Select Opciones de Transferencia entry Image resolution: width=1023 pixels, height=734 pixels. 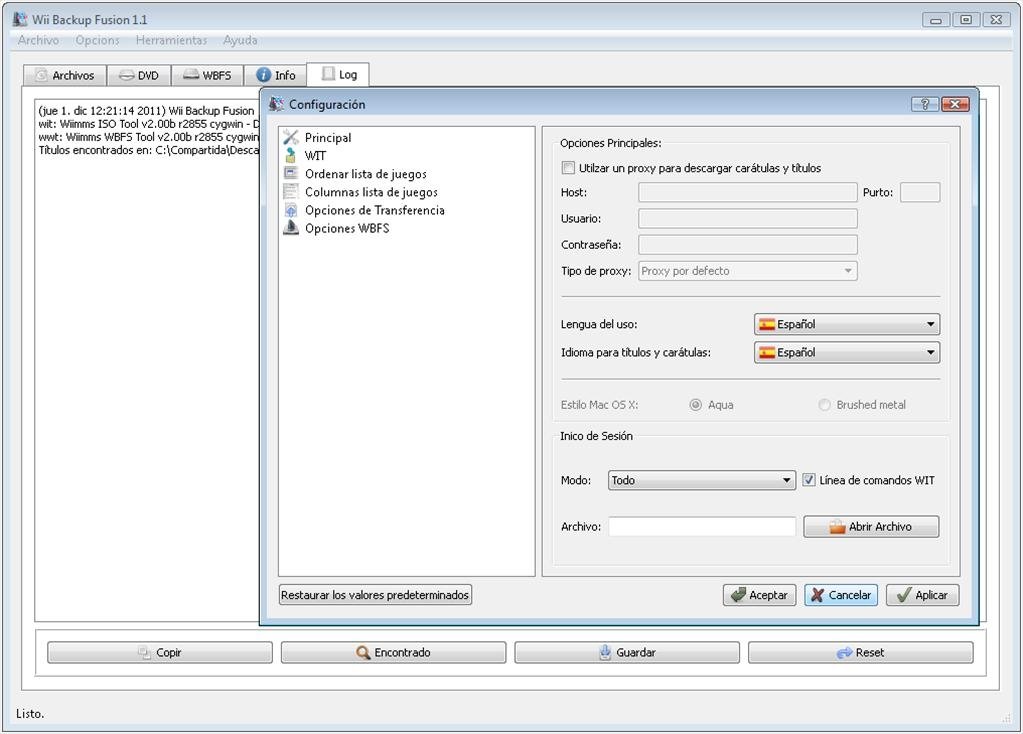(374, 210)
